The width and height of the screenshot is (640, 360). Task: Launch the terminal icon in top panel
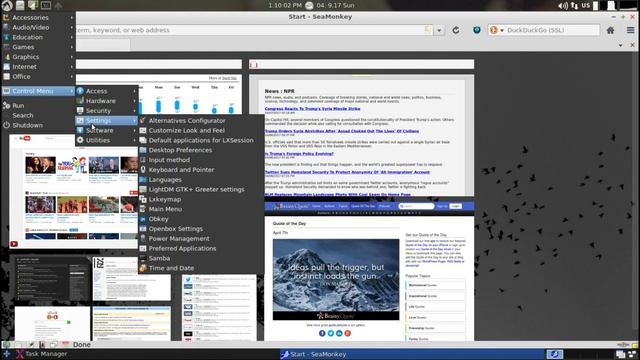pyautogui.click(x=46, y=5)
